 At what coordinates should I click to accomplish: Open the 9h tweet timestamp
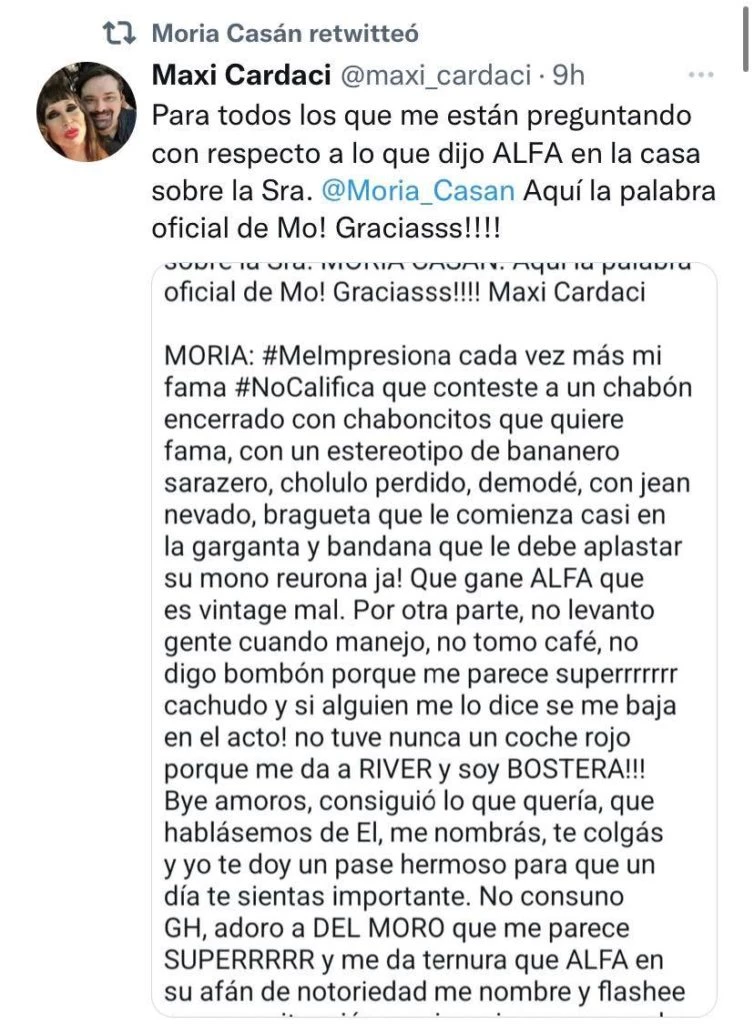pos(567,74)
